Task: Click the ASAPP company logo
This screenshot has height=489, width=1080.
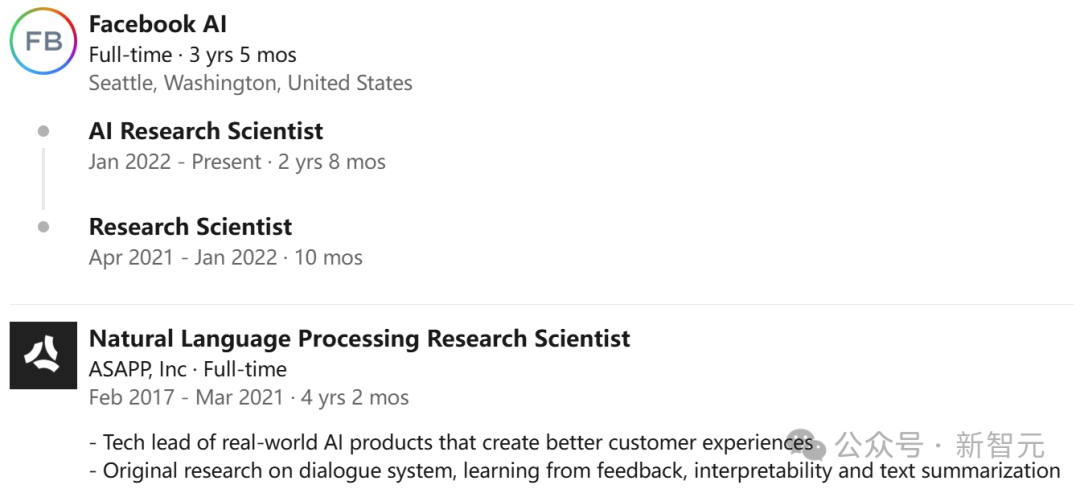Action: point(43,355)
